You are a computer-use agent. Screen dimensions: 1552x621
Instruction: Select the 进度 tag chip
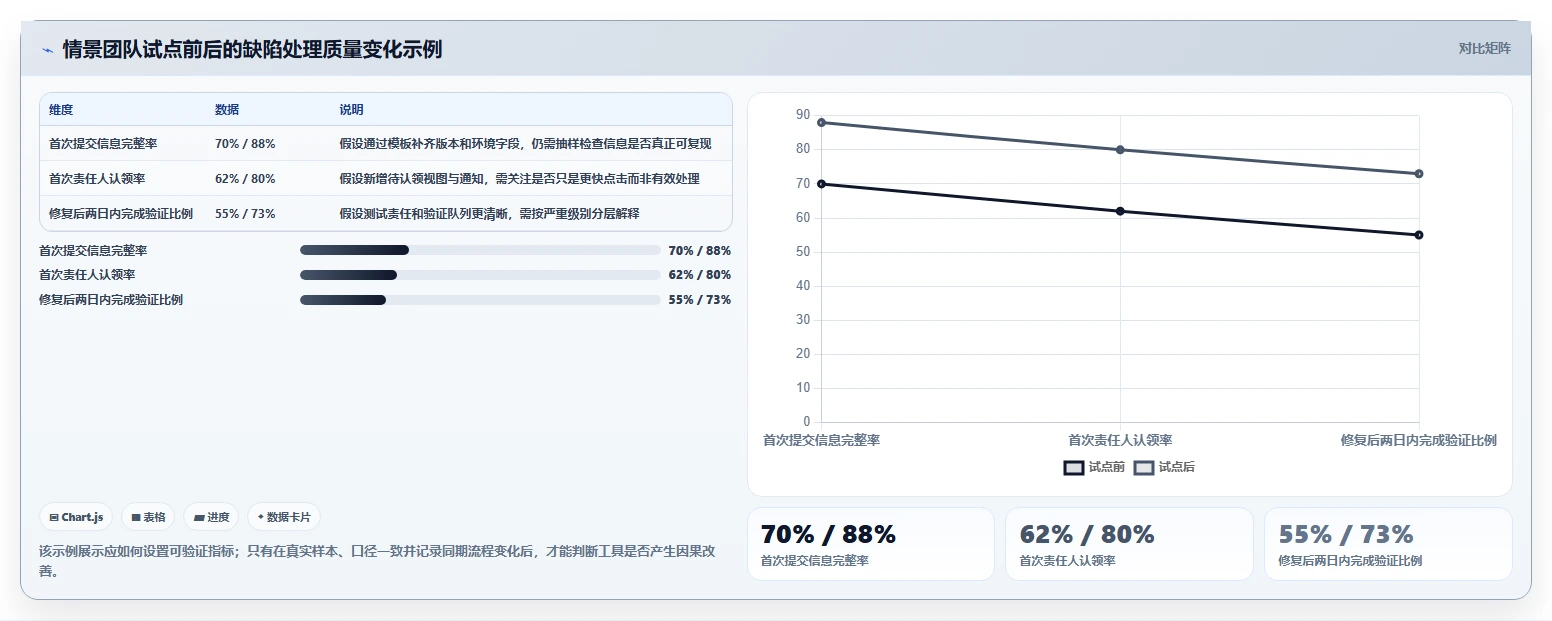pyautogui.click(x=211, y=517)
